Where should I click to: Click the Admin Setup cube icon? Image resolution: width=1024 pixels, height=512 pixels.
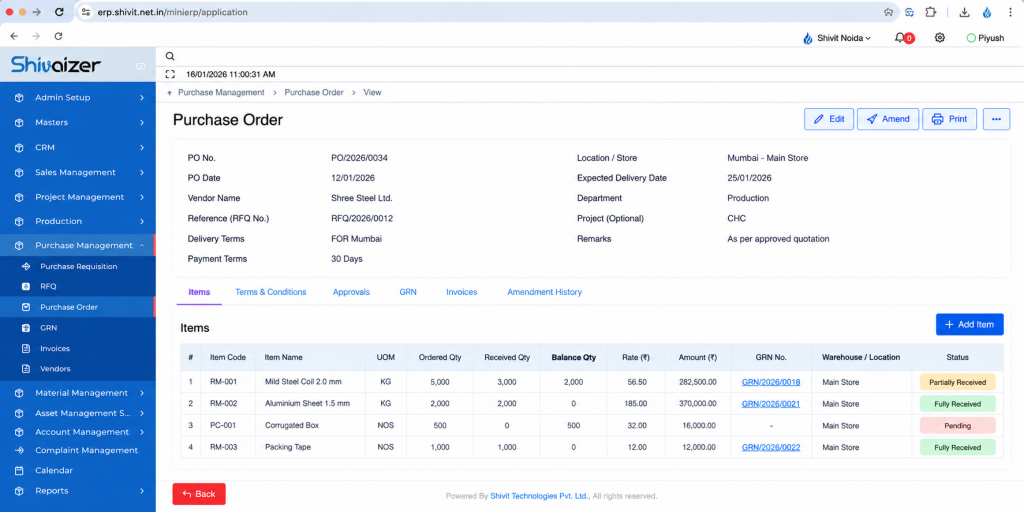tap(19, 98)
